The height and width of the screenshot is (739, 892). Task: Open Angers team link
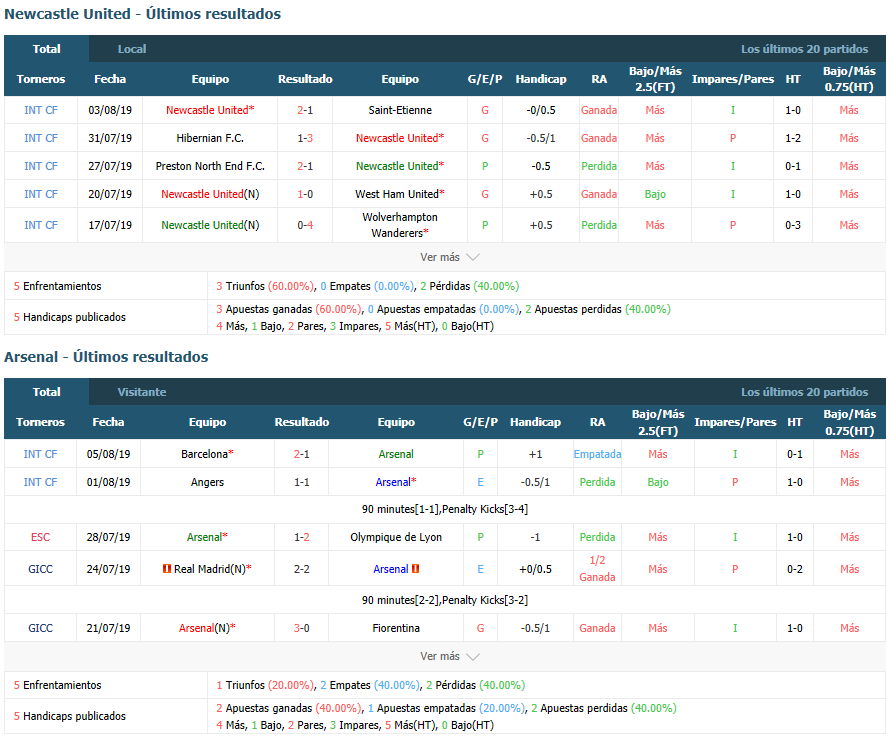208,482
